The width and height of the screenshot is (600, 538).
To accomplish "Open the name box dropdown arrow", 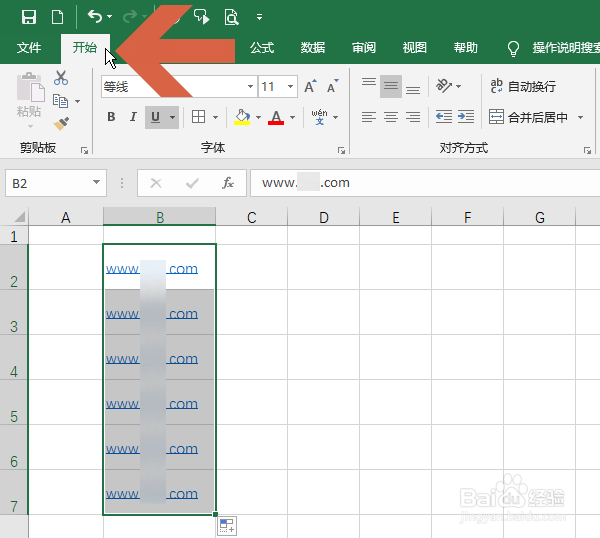I will click(96, 183).
